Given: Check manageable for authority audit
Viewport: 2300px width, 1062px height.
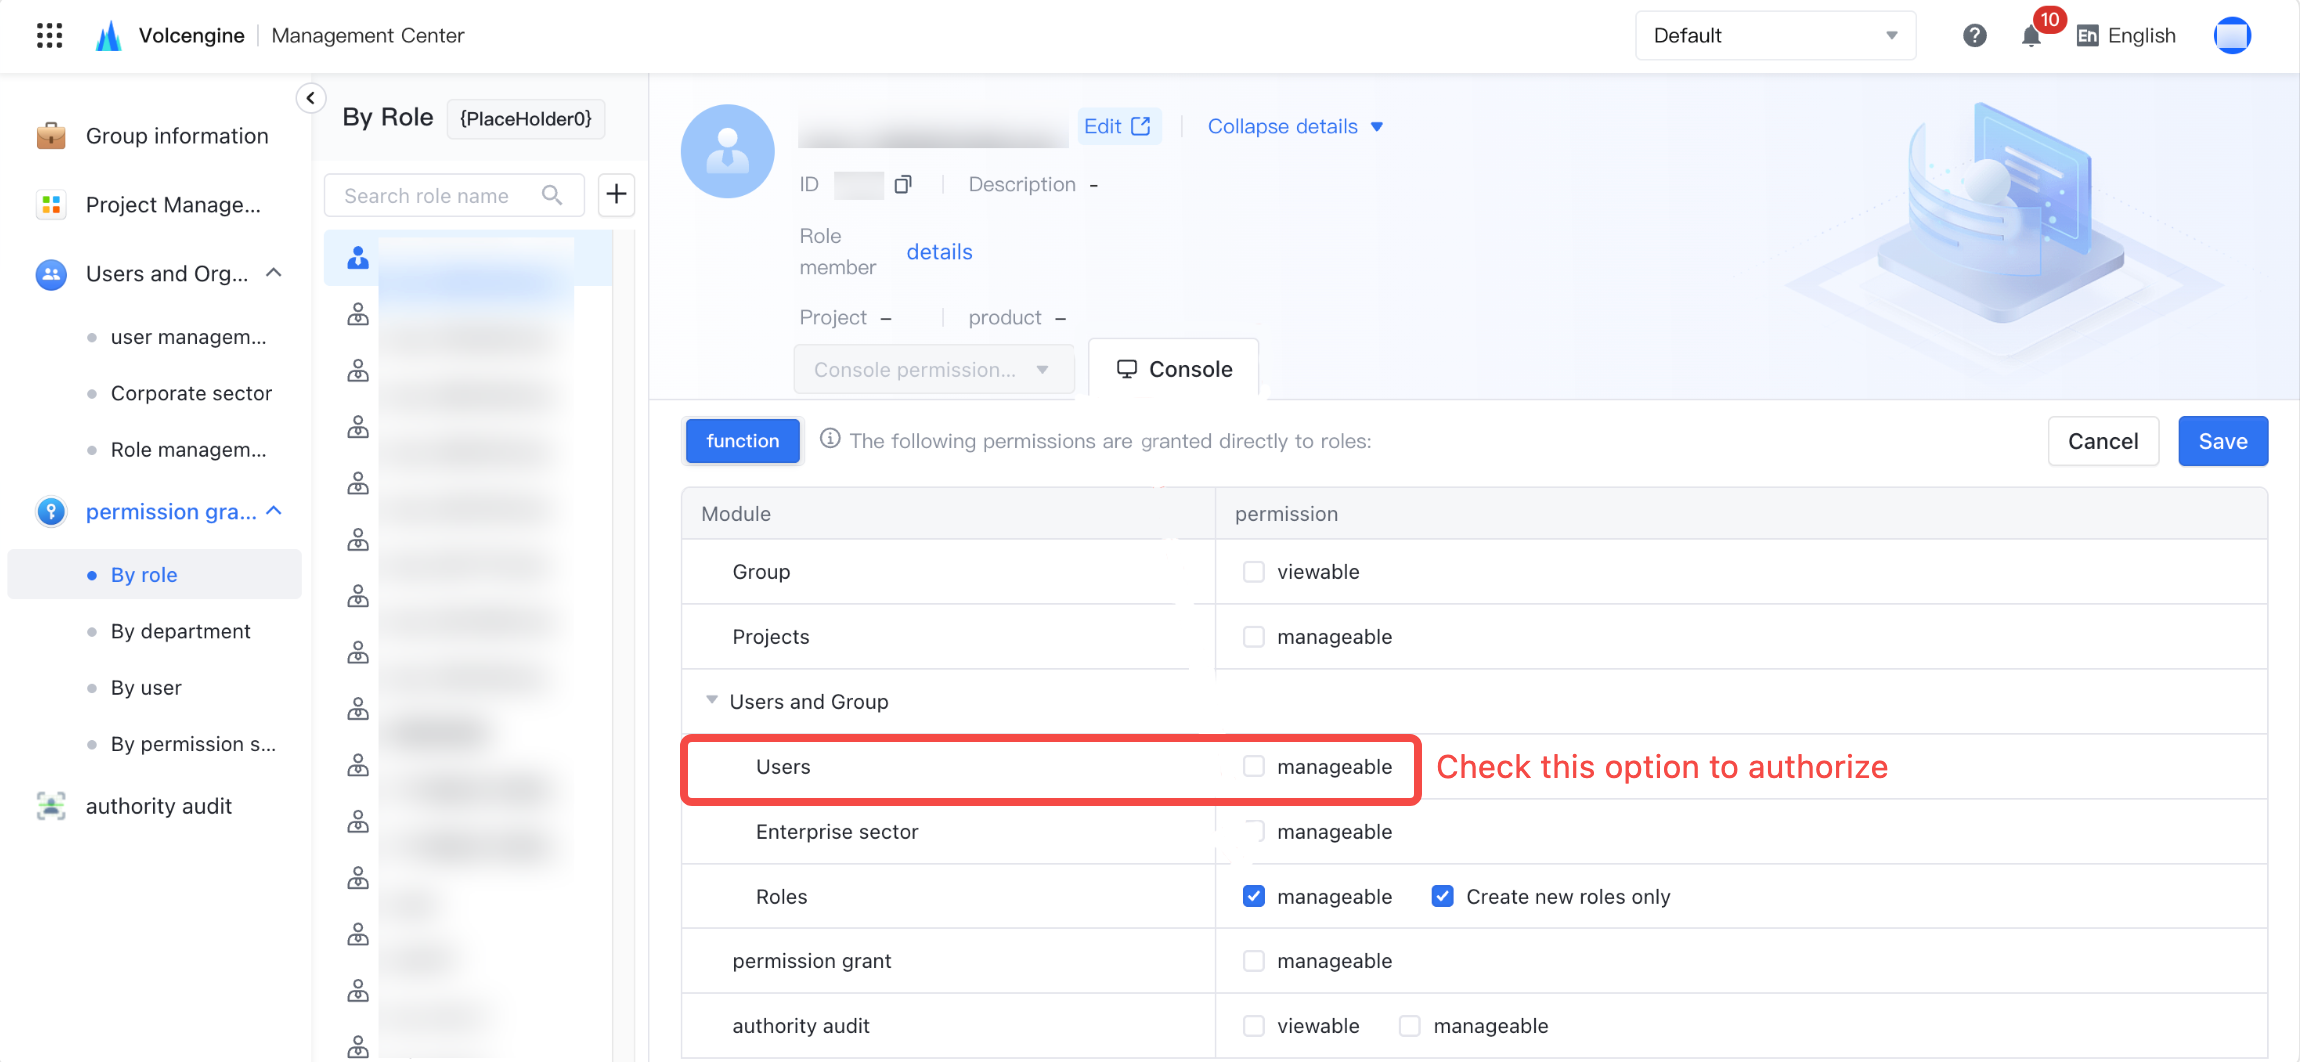Looking at the screenshot, I should coord(1410,1026).
